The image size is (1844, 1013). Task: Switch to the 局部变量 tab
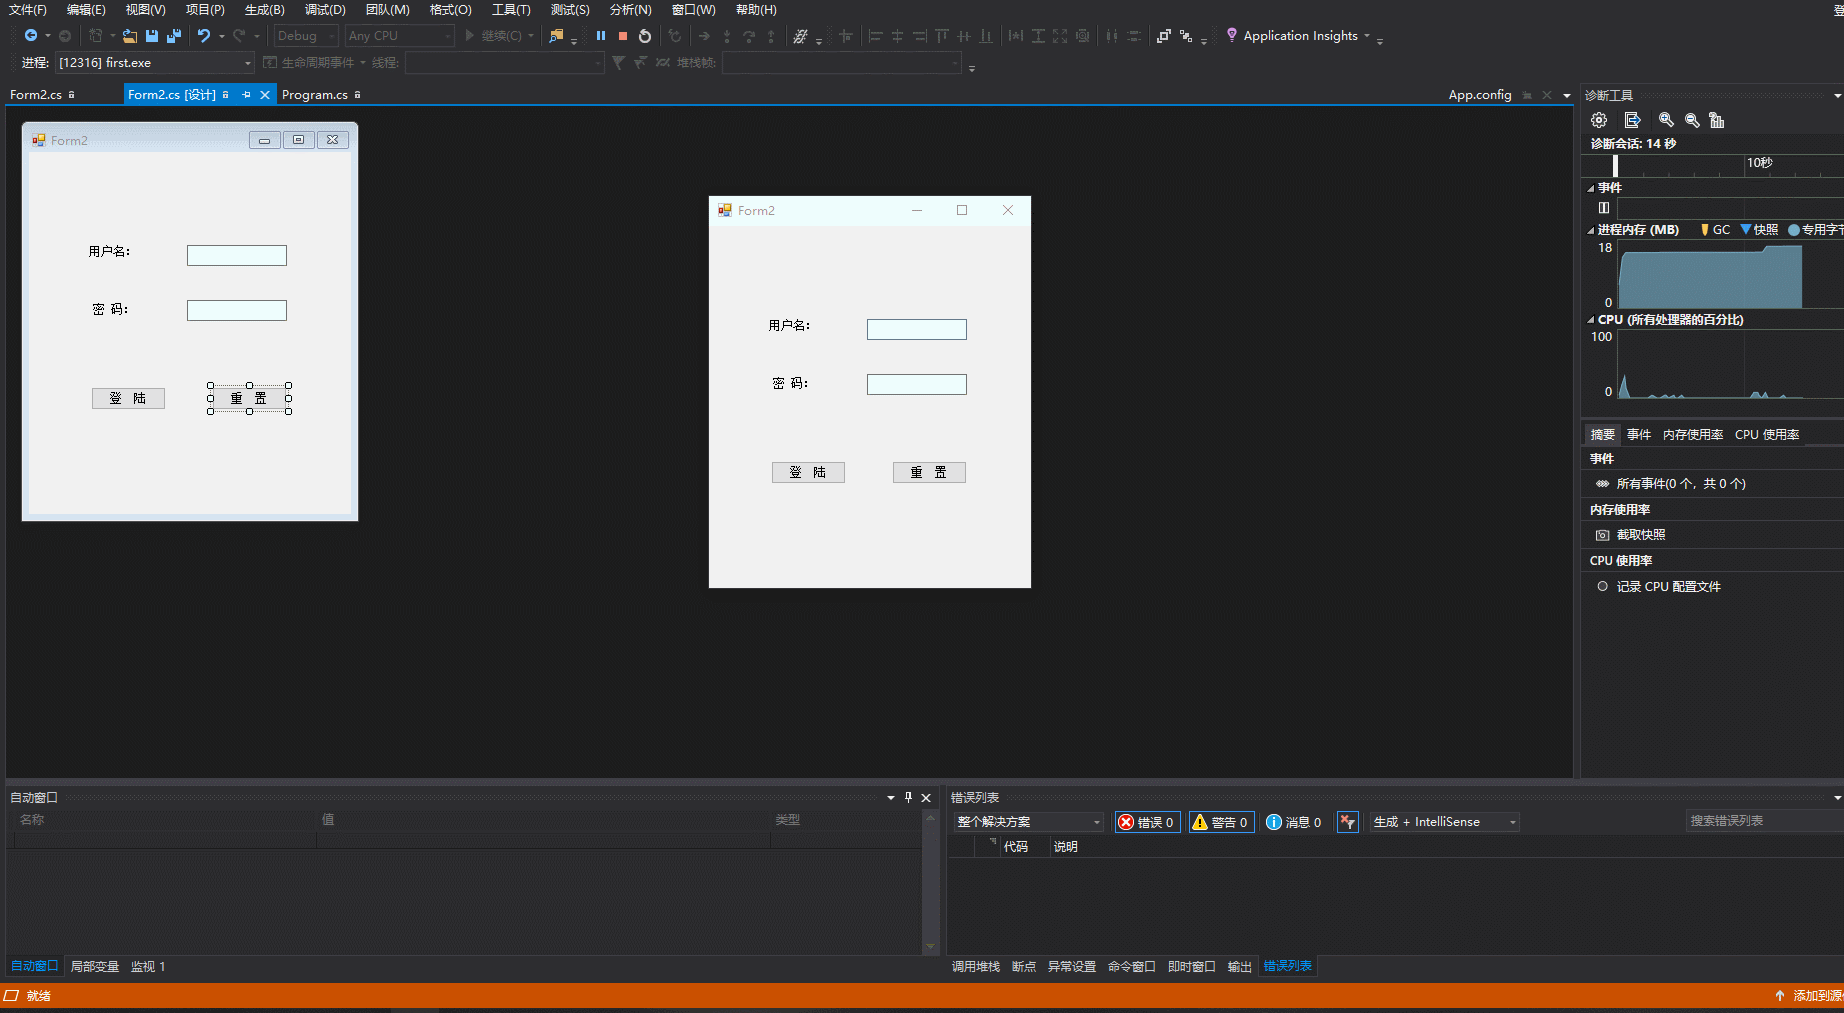95,967
